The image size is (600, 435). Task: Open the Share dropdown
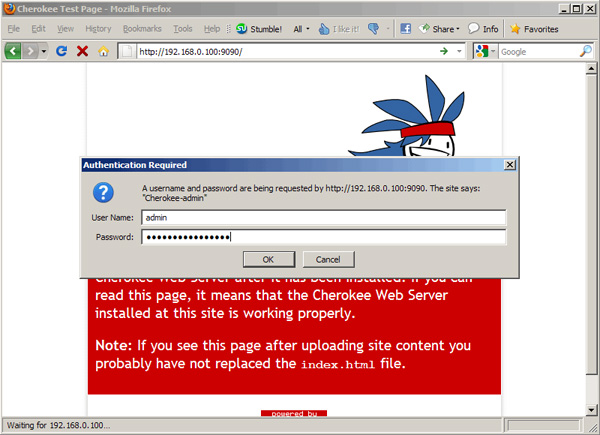coord(439,29)
